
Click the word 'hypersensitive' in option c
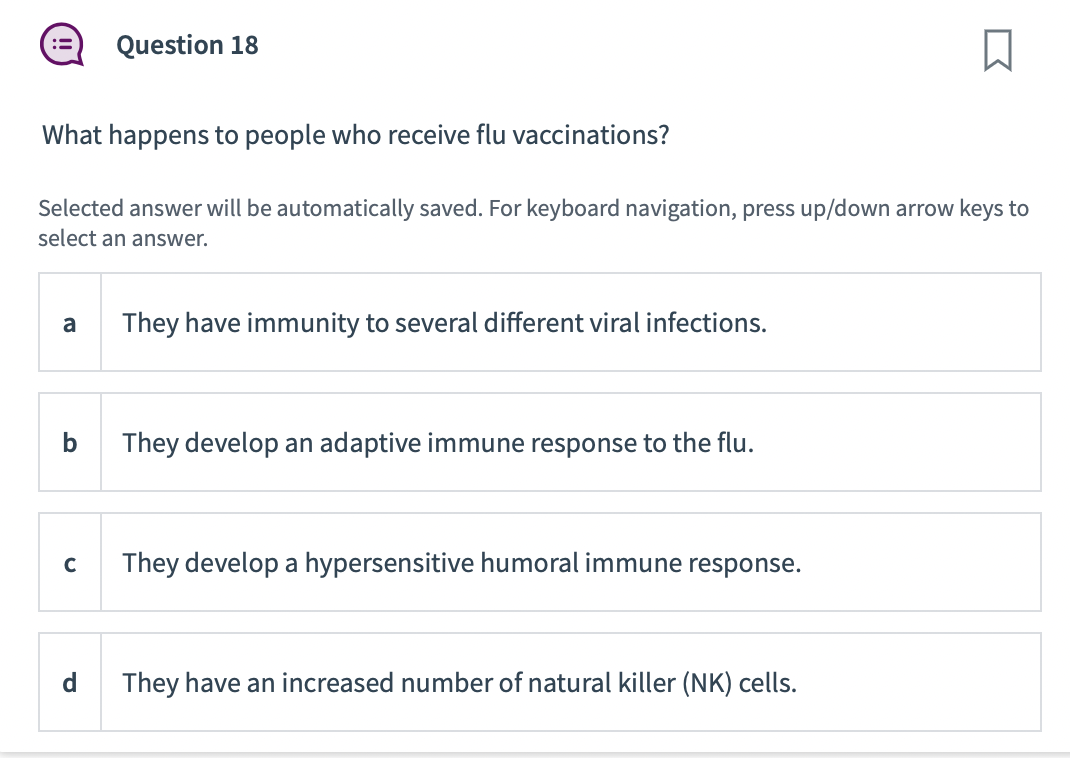[389, 563]
